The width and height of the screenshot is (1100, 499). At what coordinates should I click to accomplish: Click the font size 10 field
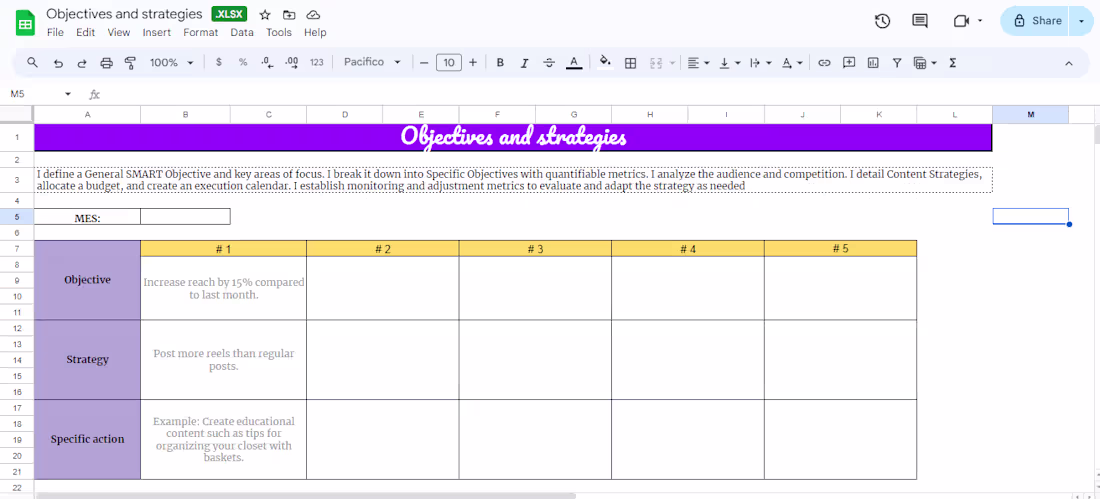448,62
